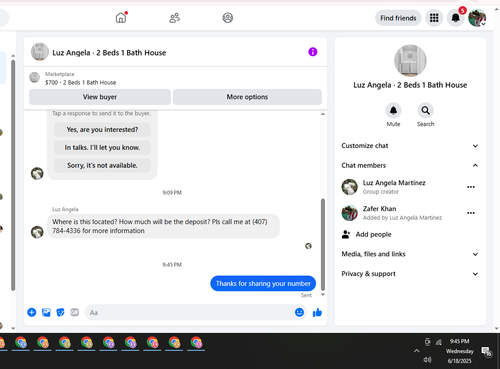Viewport: 500px width, 369px height.
Task: Click the View buyer button
Action: pos(100,97)
